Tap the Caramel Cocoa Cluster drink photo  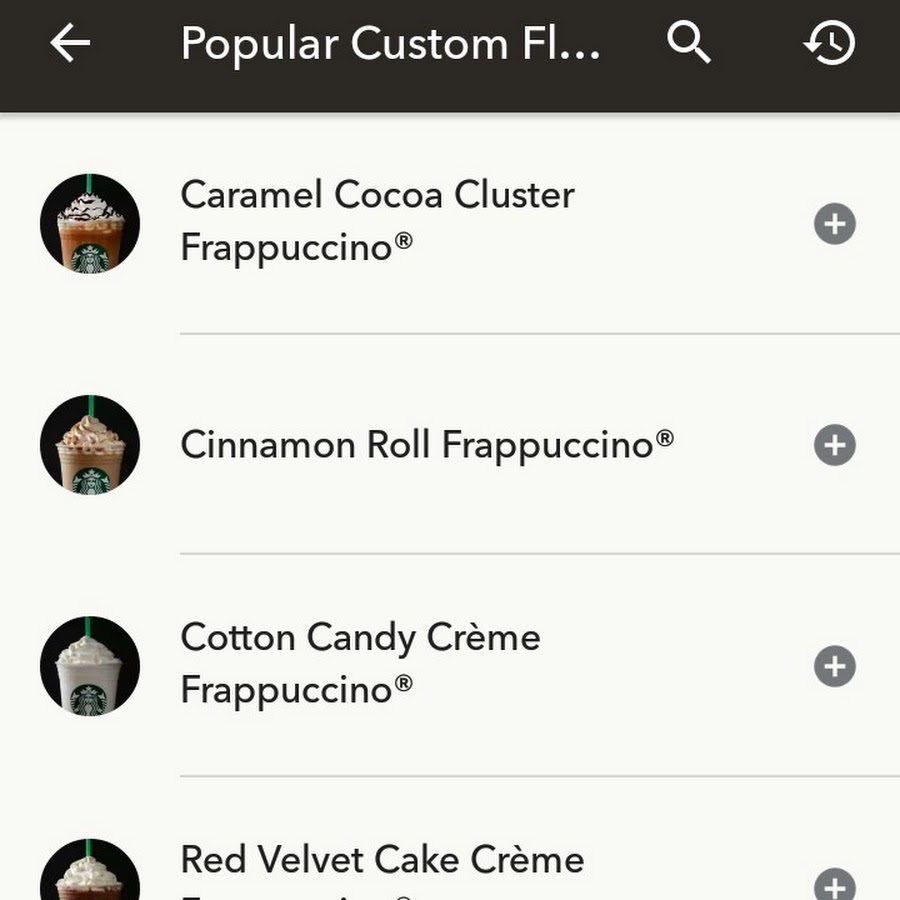pos(90,223)
